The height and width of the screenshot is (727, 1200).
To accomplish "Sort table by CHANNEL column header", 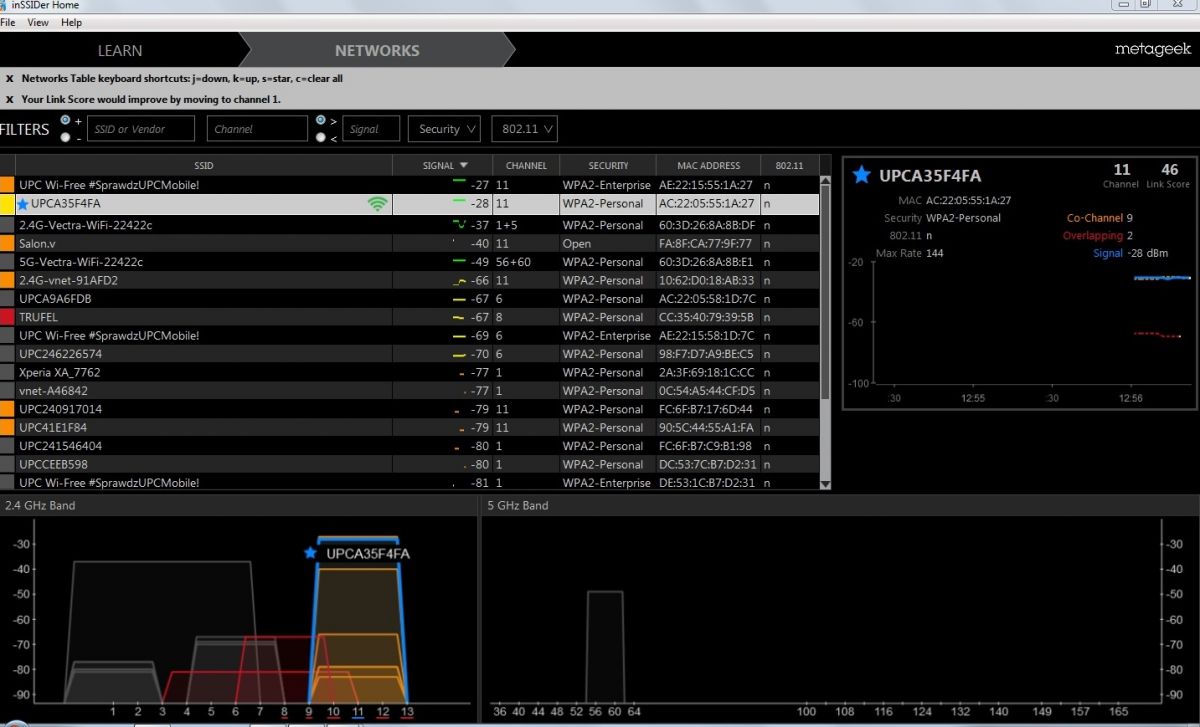I will tap(526, 165).
